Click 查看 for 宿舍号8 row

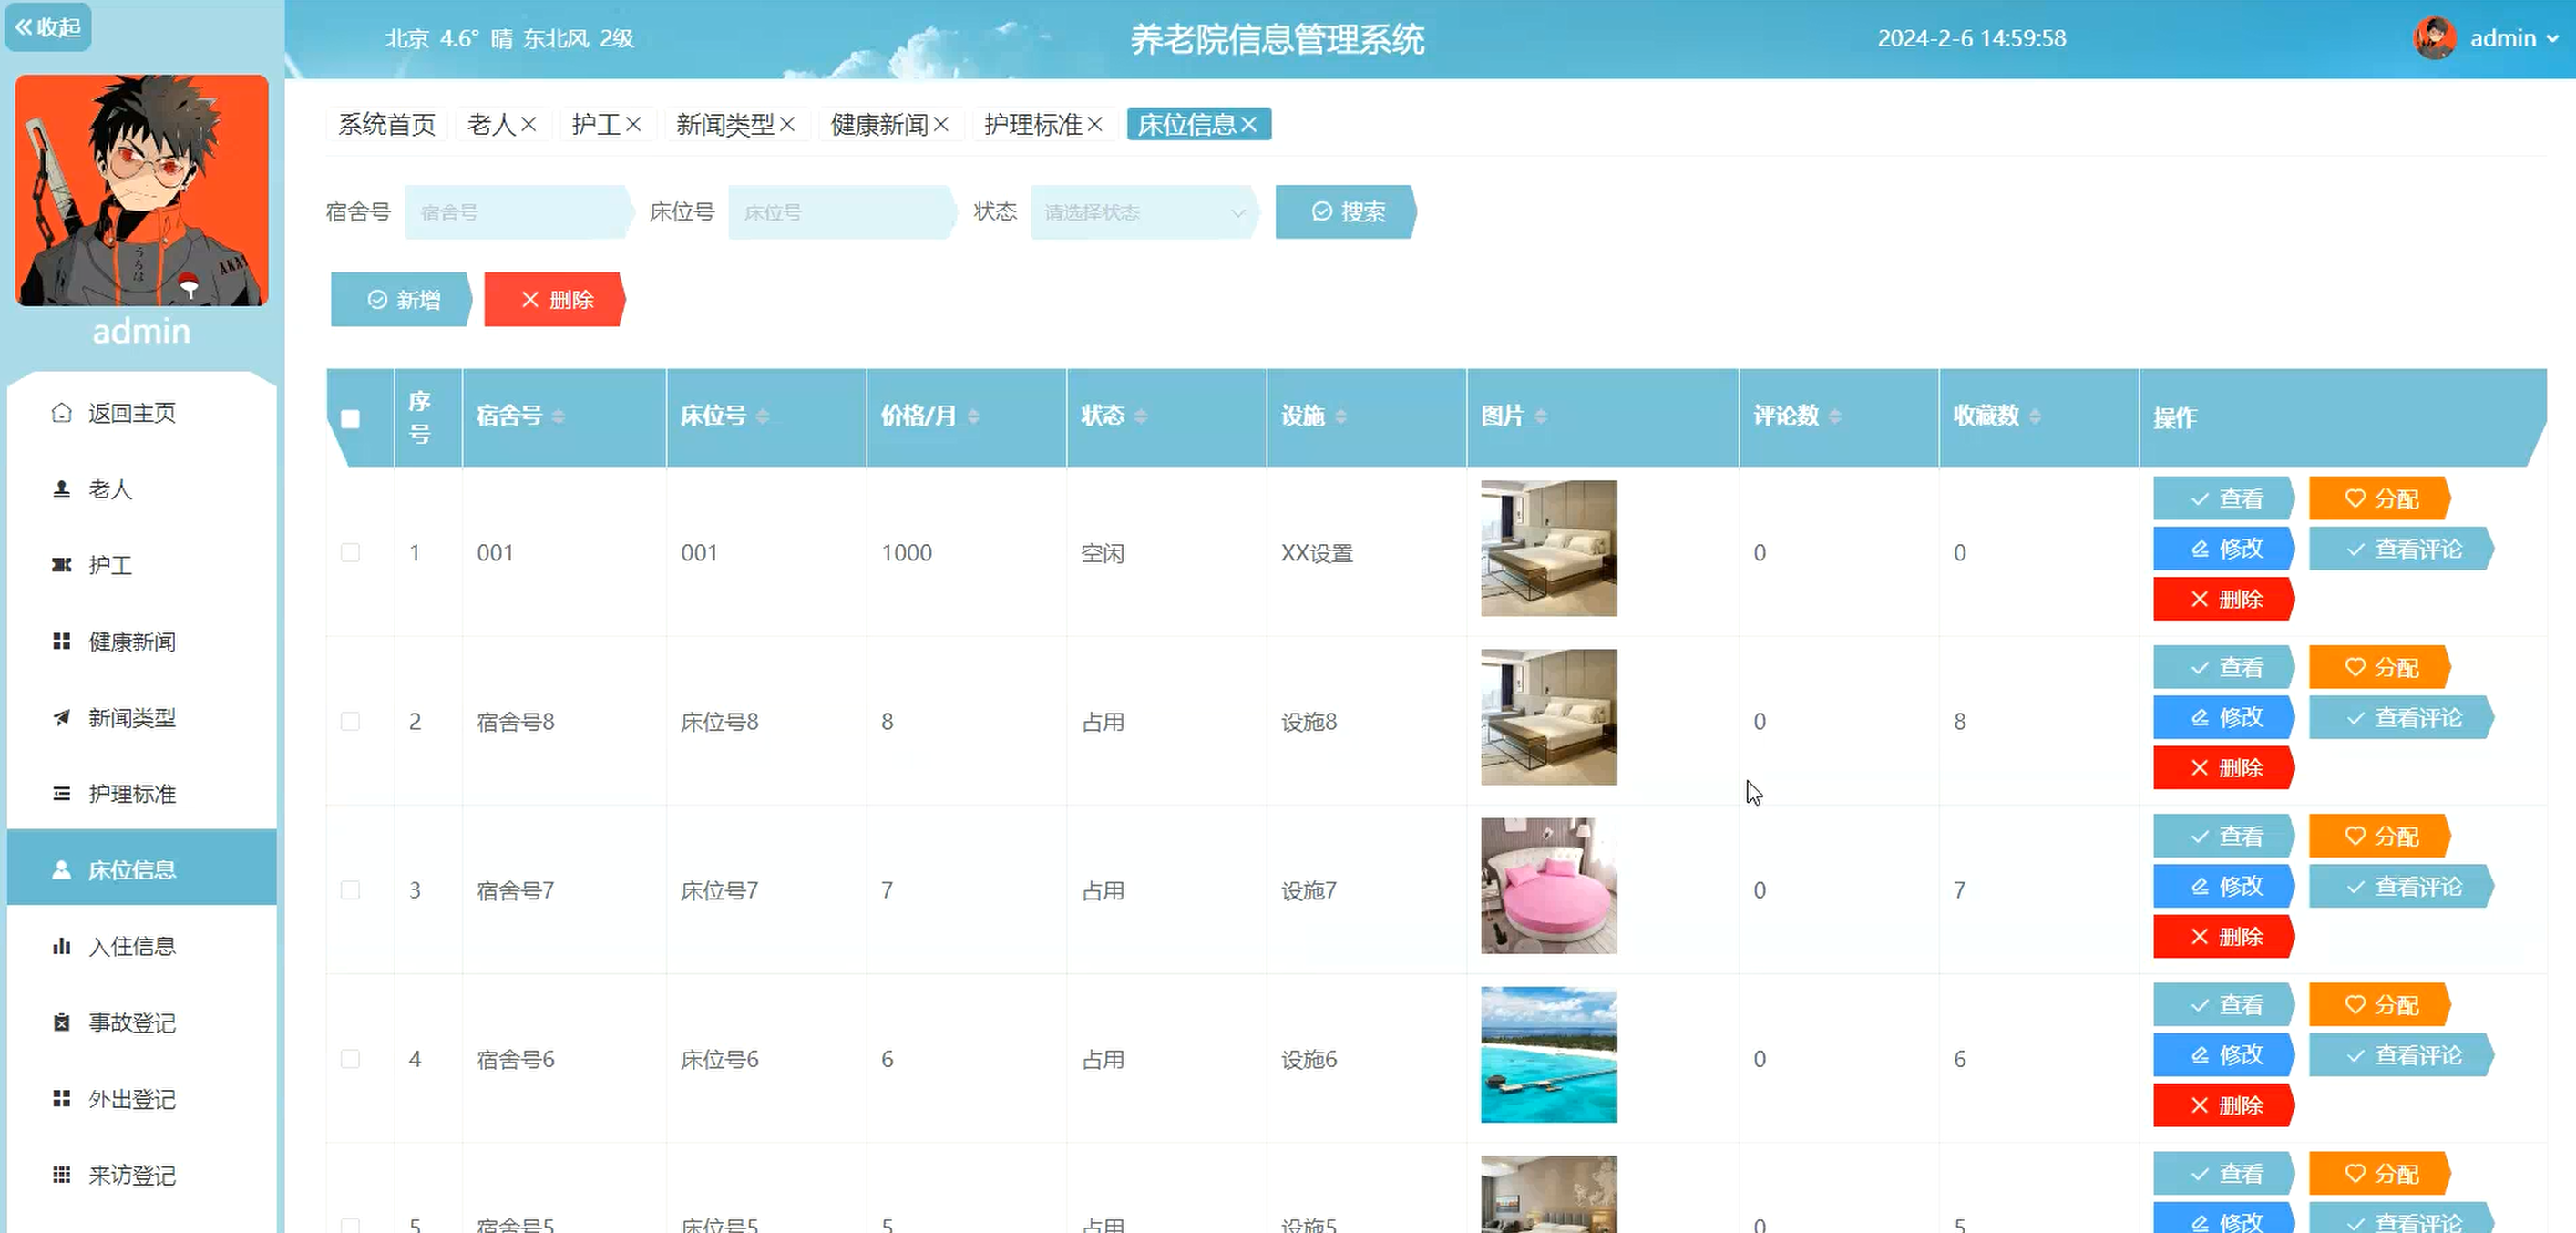(2224, 667)
